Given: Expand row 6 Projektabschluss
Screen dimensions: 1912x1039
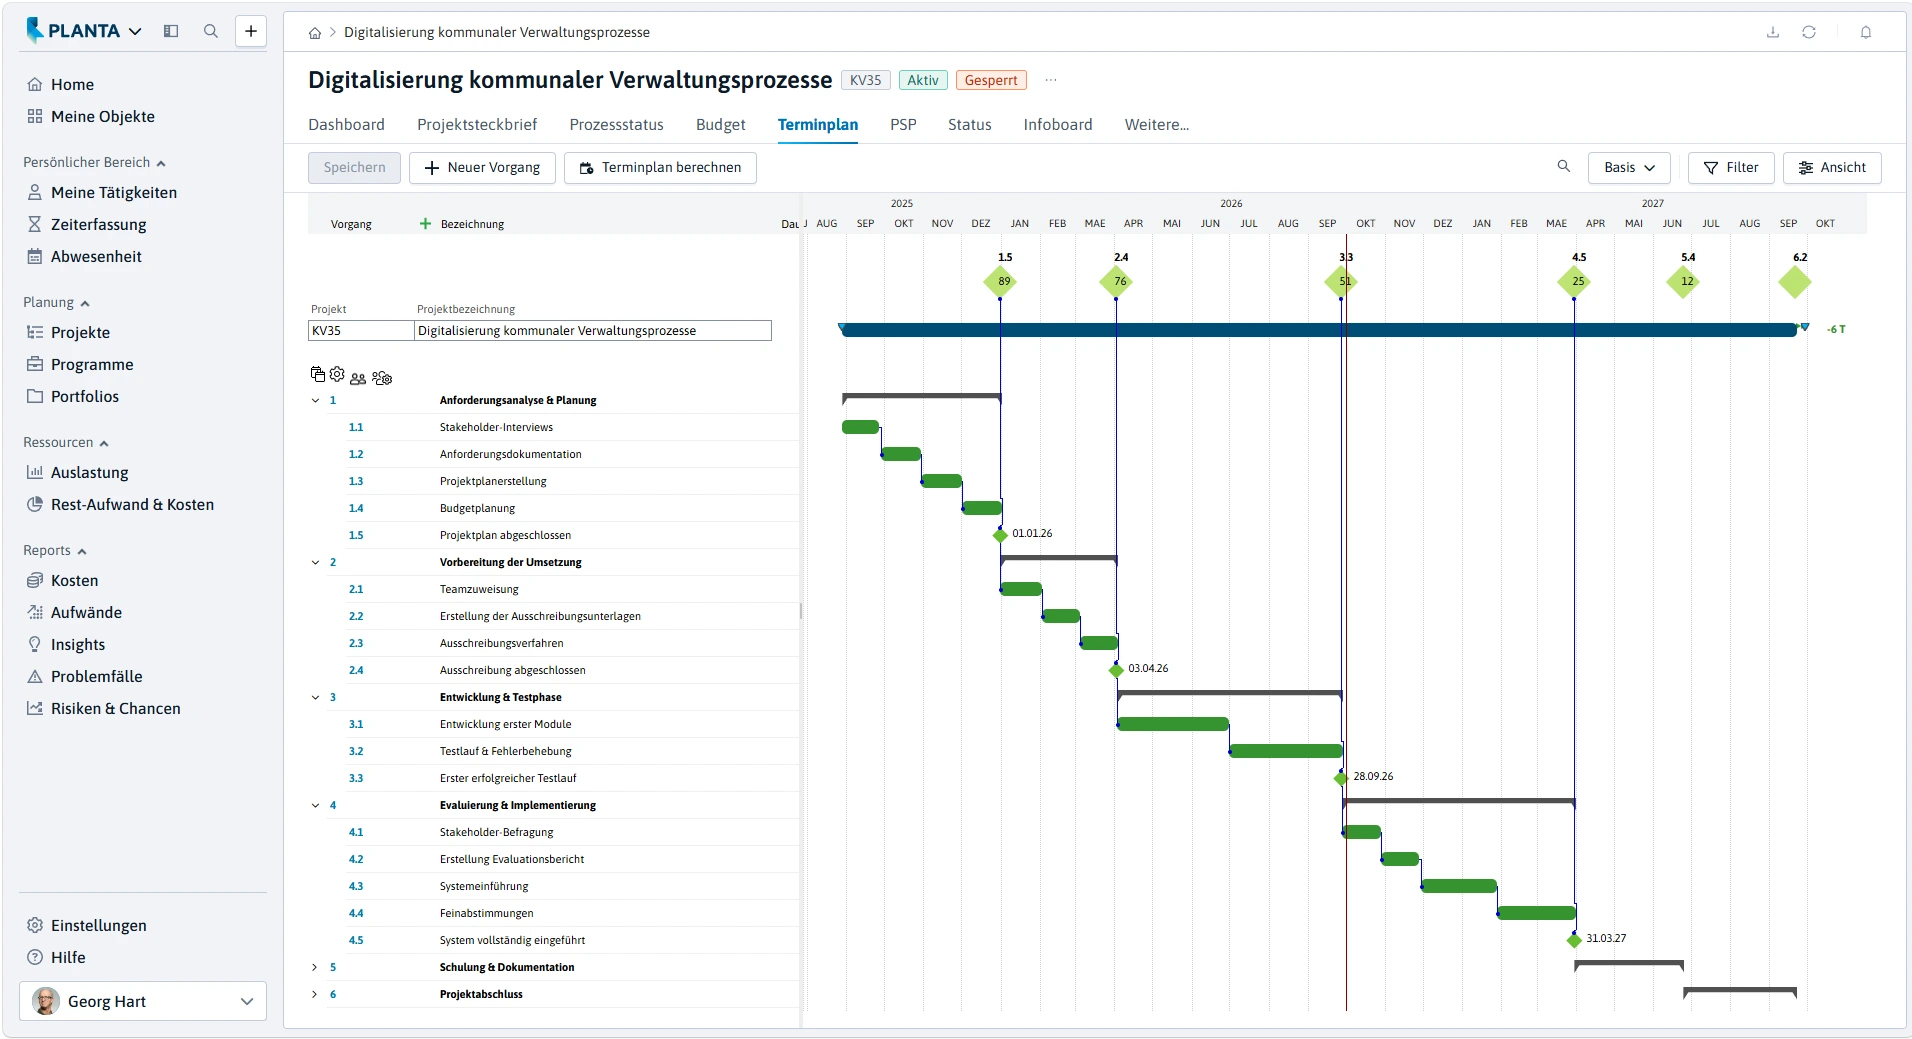Looking at the screenshot, I should (315, 994).
